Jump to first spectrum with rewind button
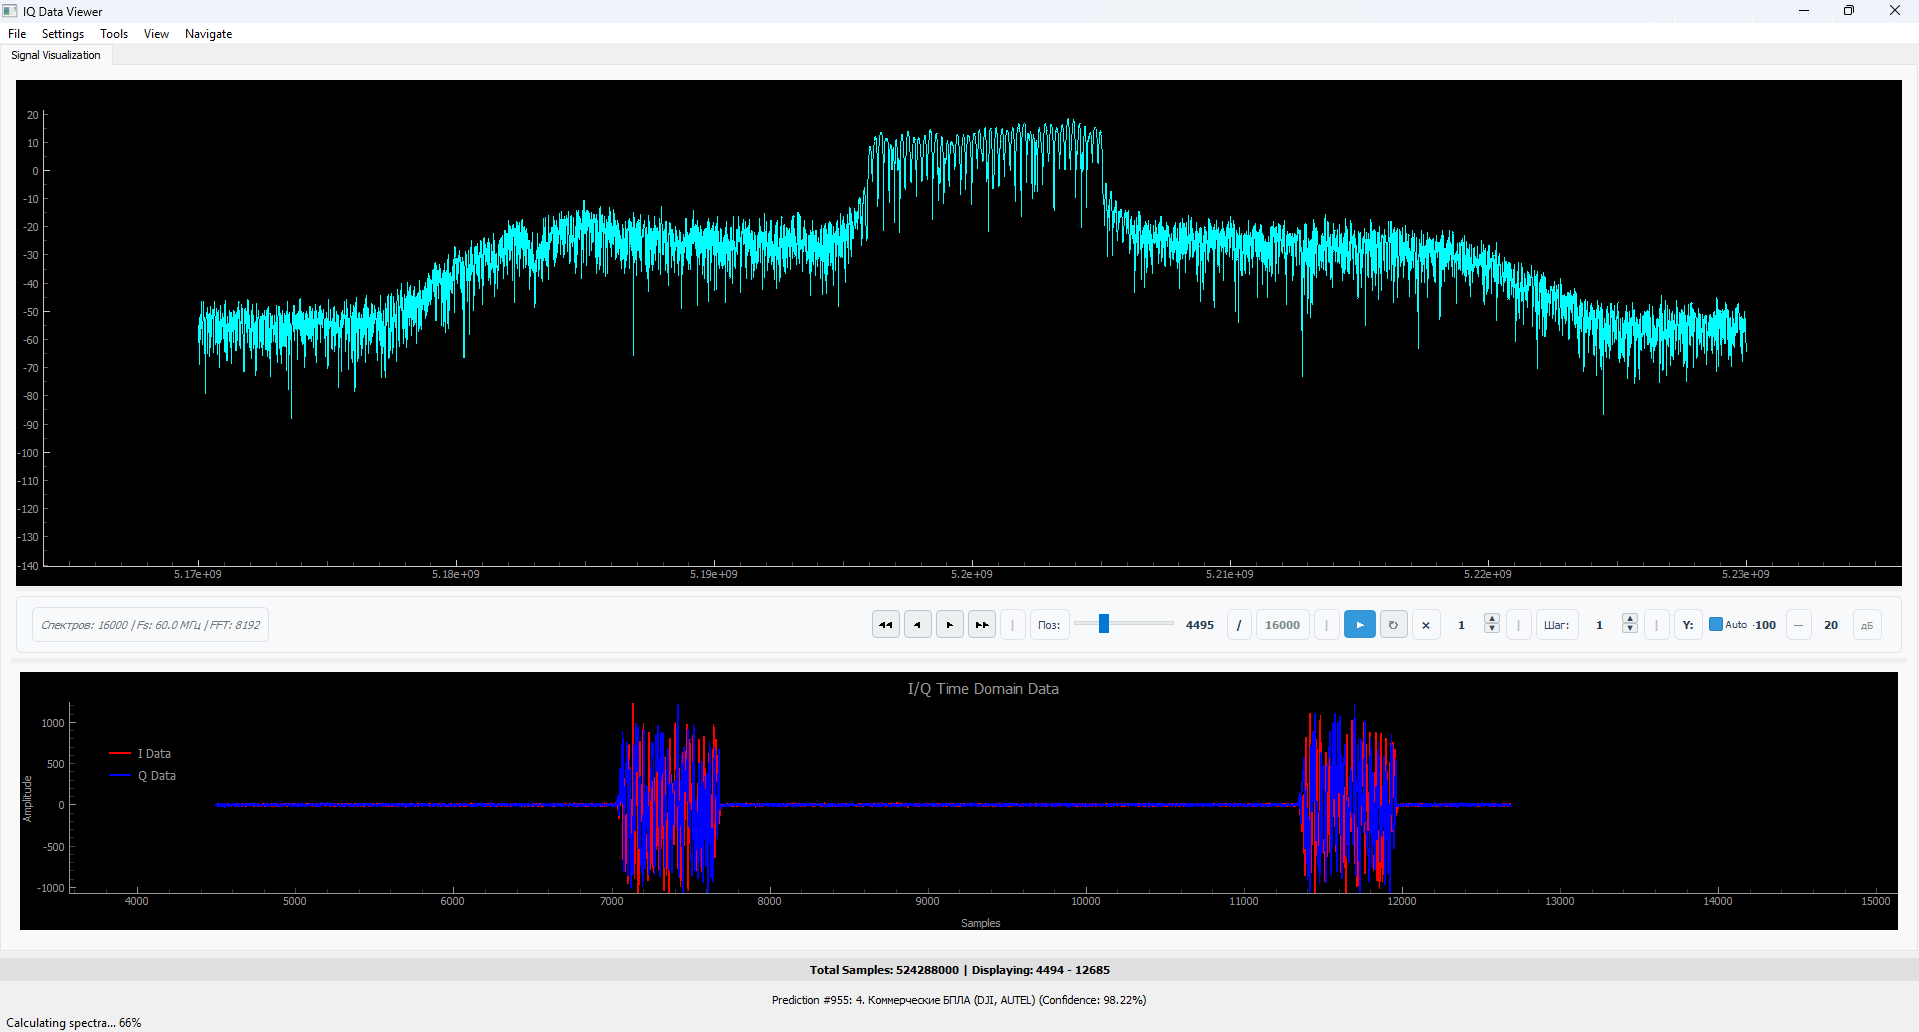Screen dimensions: 1919x1032 pyautogui.click(x=885, y=625)
